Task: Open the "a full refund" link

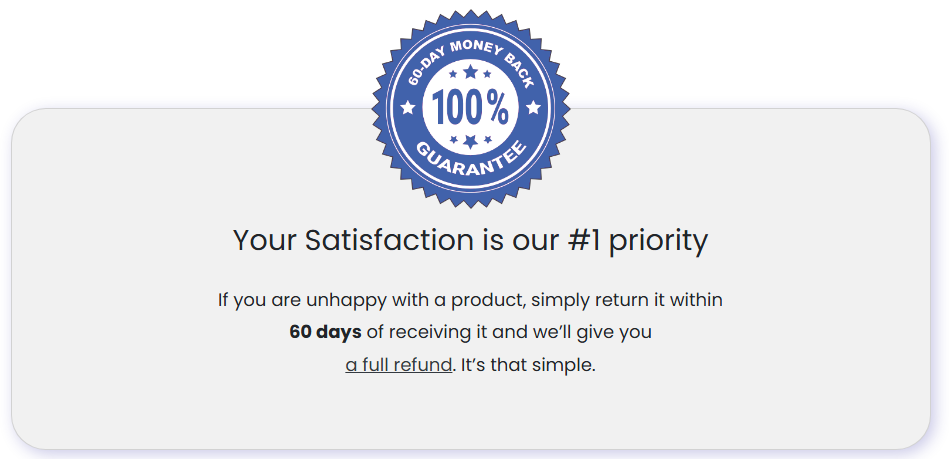Action: click(x=399, y=365)
